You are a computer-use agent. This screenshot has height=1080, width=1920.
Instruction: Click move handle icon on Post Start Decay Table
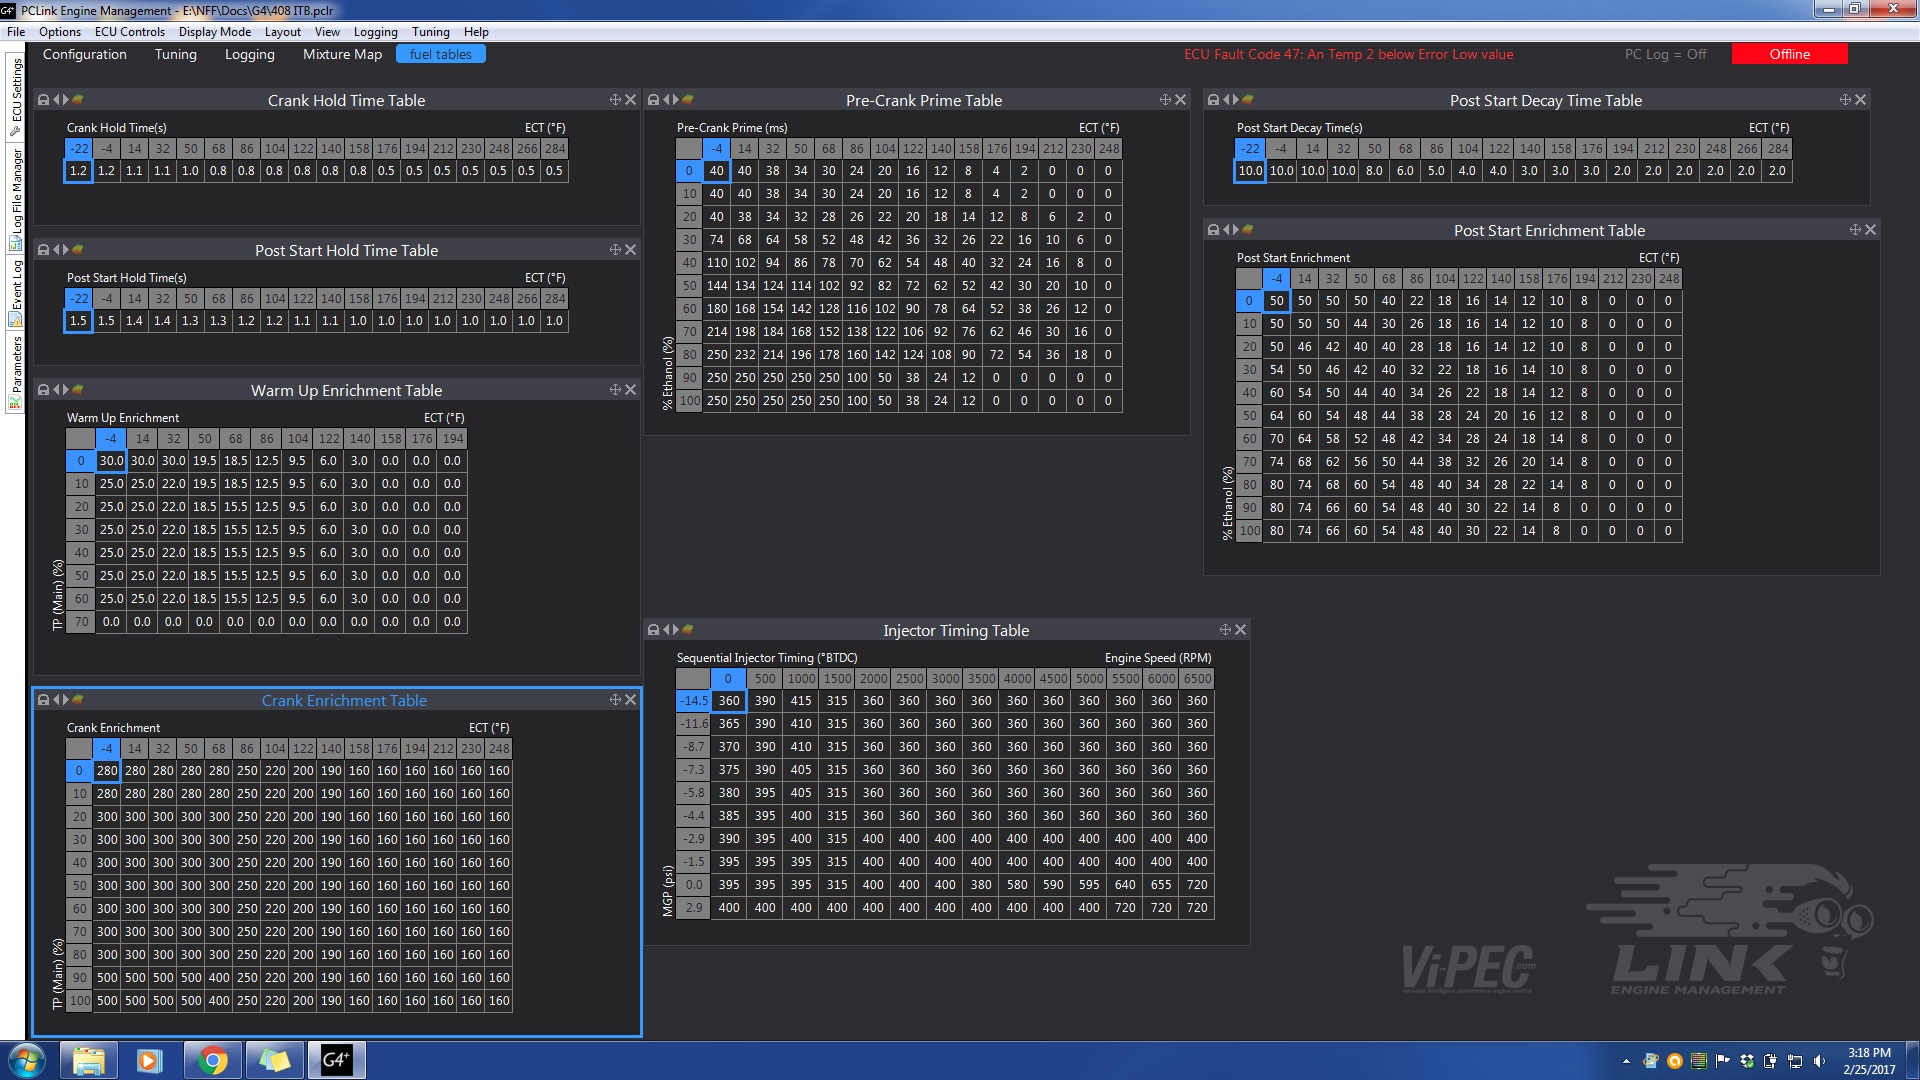click(1845, 100)
